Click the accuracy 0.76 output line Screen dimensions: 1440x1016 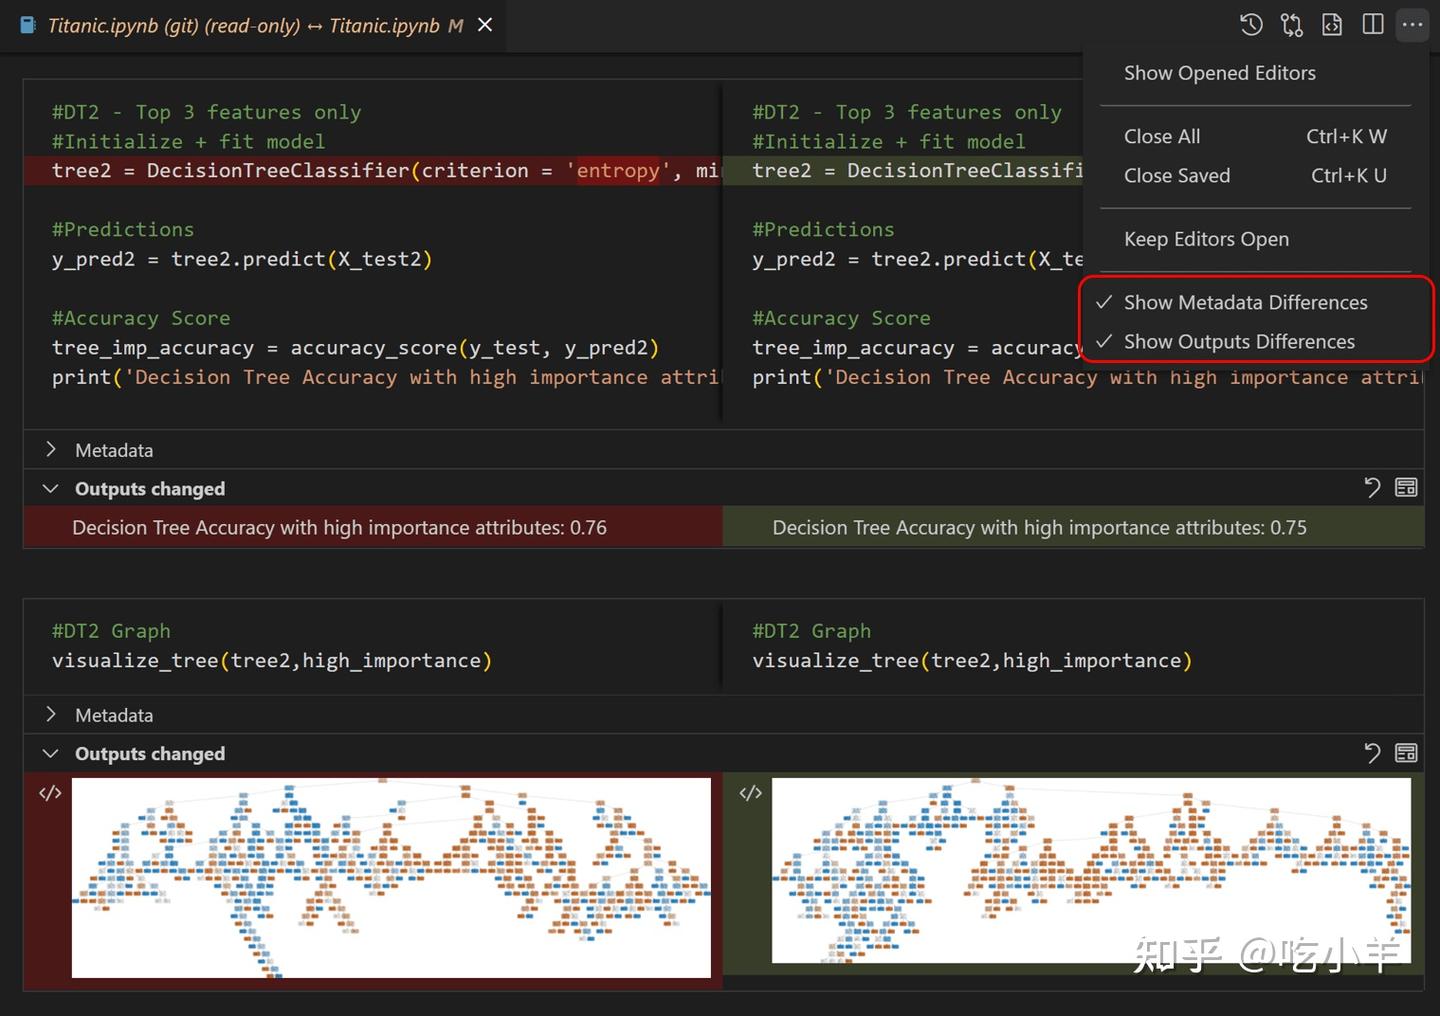pos(340,527)
